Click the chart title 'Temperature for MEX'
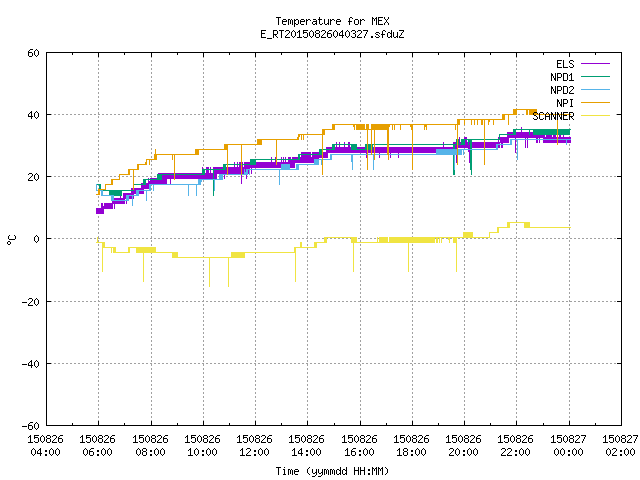This screenshot has height=480, width=640. pos(332,21)
